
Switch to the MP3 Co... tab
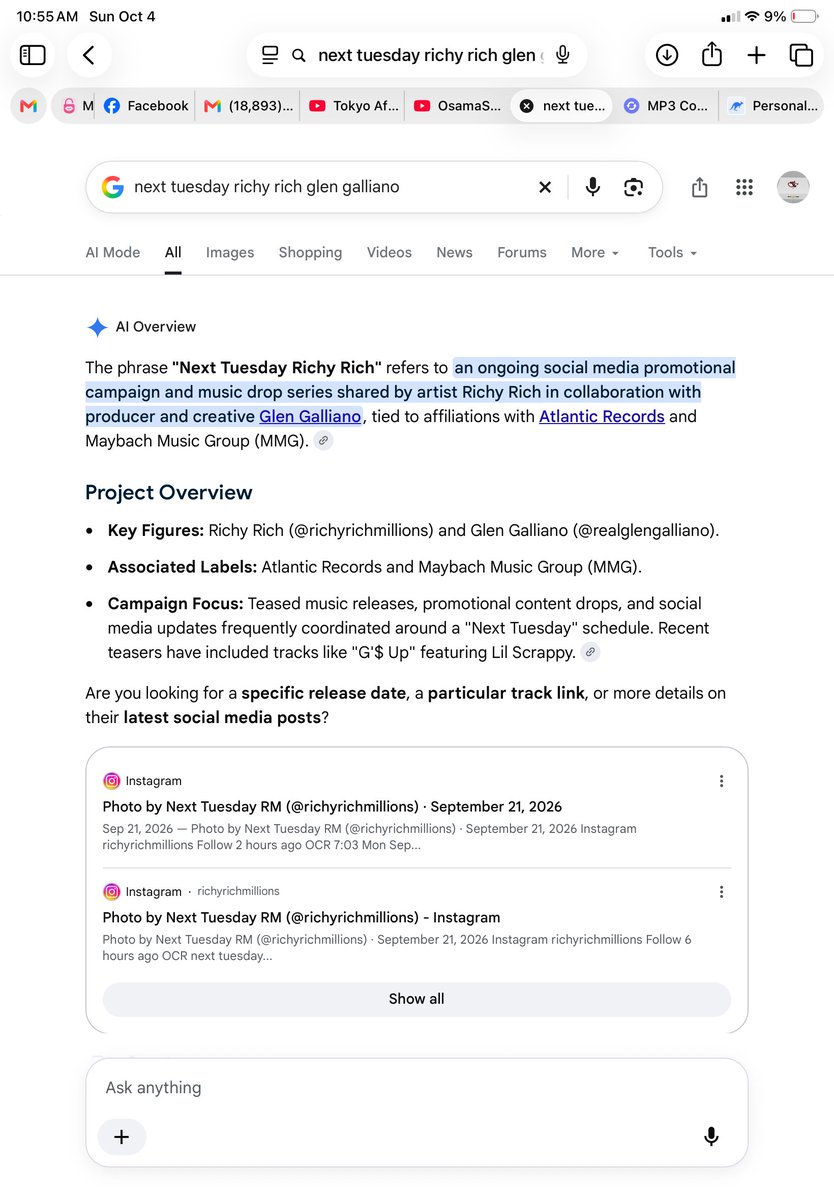pyautogui.click(x=666, y=106)
